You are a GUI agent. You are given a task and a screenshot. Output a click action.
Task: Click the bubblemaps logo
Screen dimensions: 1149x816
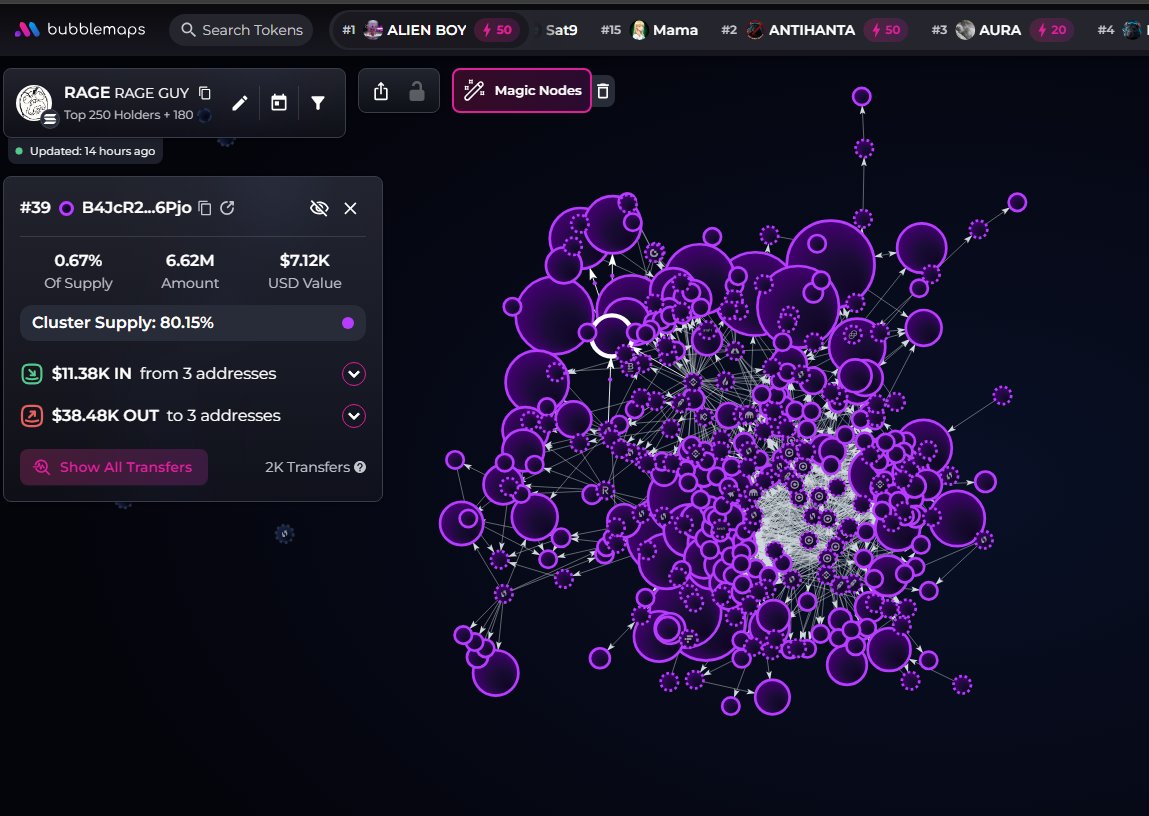click(x=80, y=29)
